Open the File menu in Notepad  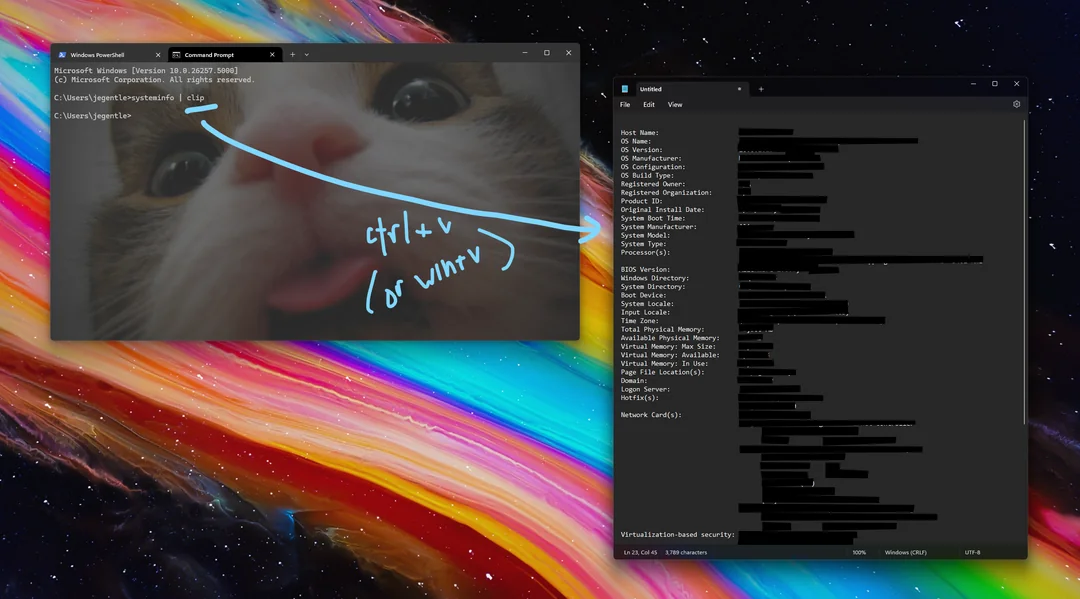click(x=624, y=104)
